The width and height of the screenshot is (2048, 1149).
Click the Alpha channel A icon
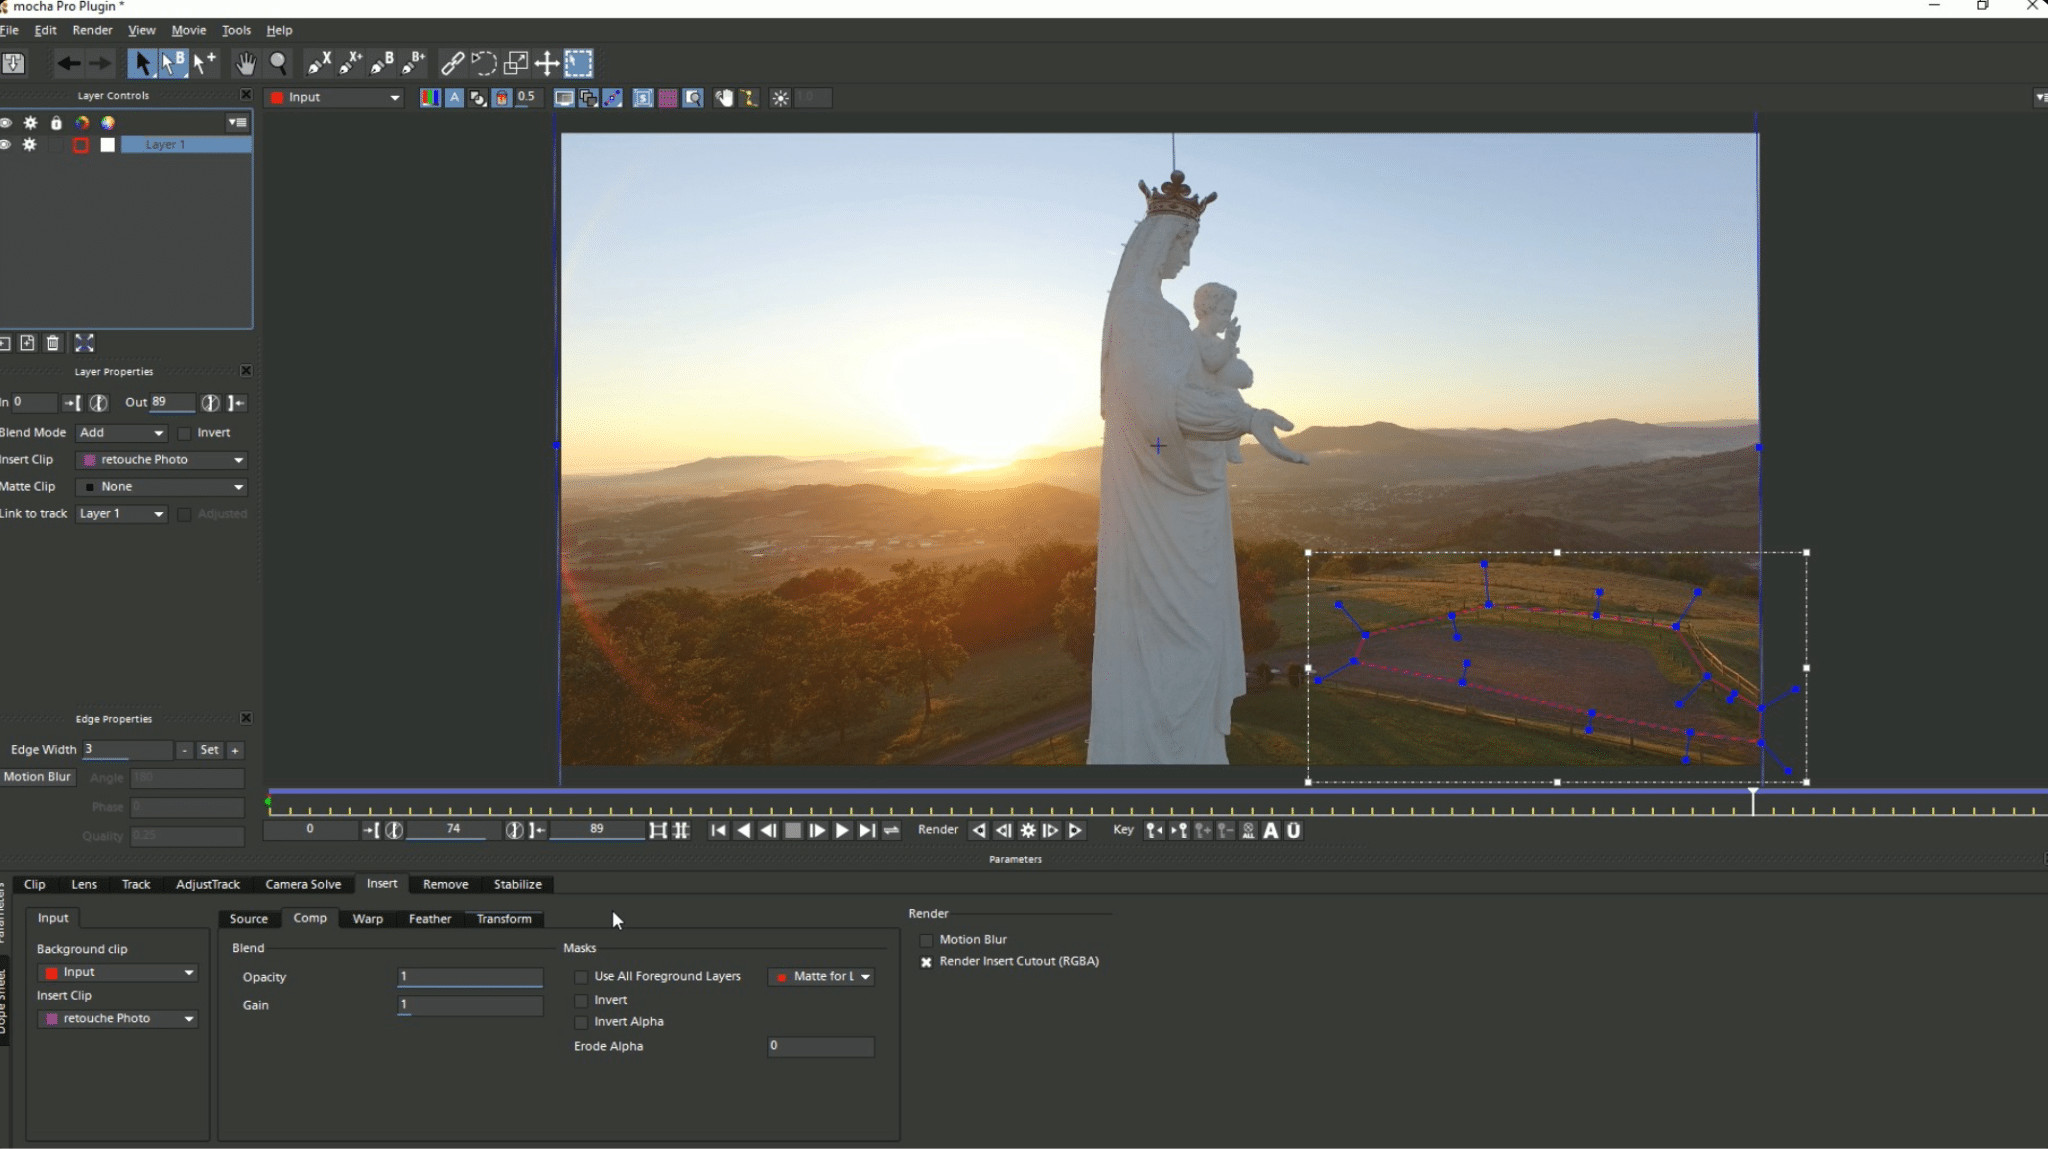[454, 98]
